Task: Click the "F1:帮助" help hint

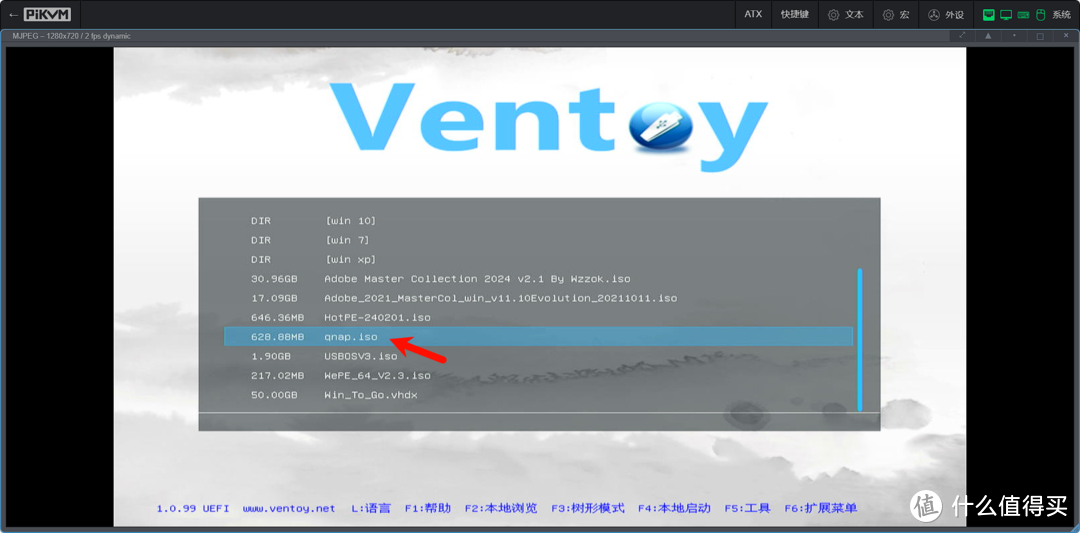Action: point(428,508)
